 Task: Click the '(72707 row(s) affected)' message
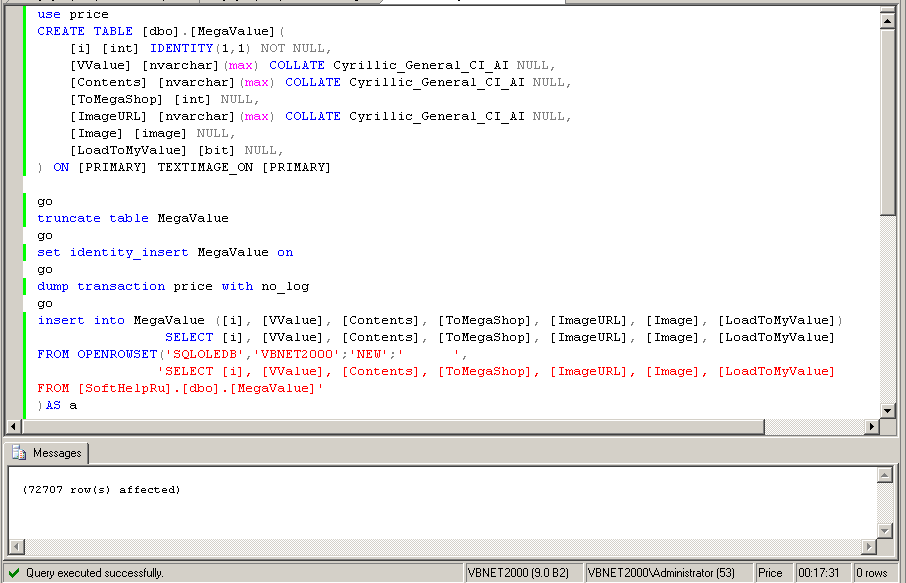tap(101, 490)
